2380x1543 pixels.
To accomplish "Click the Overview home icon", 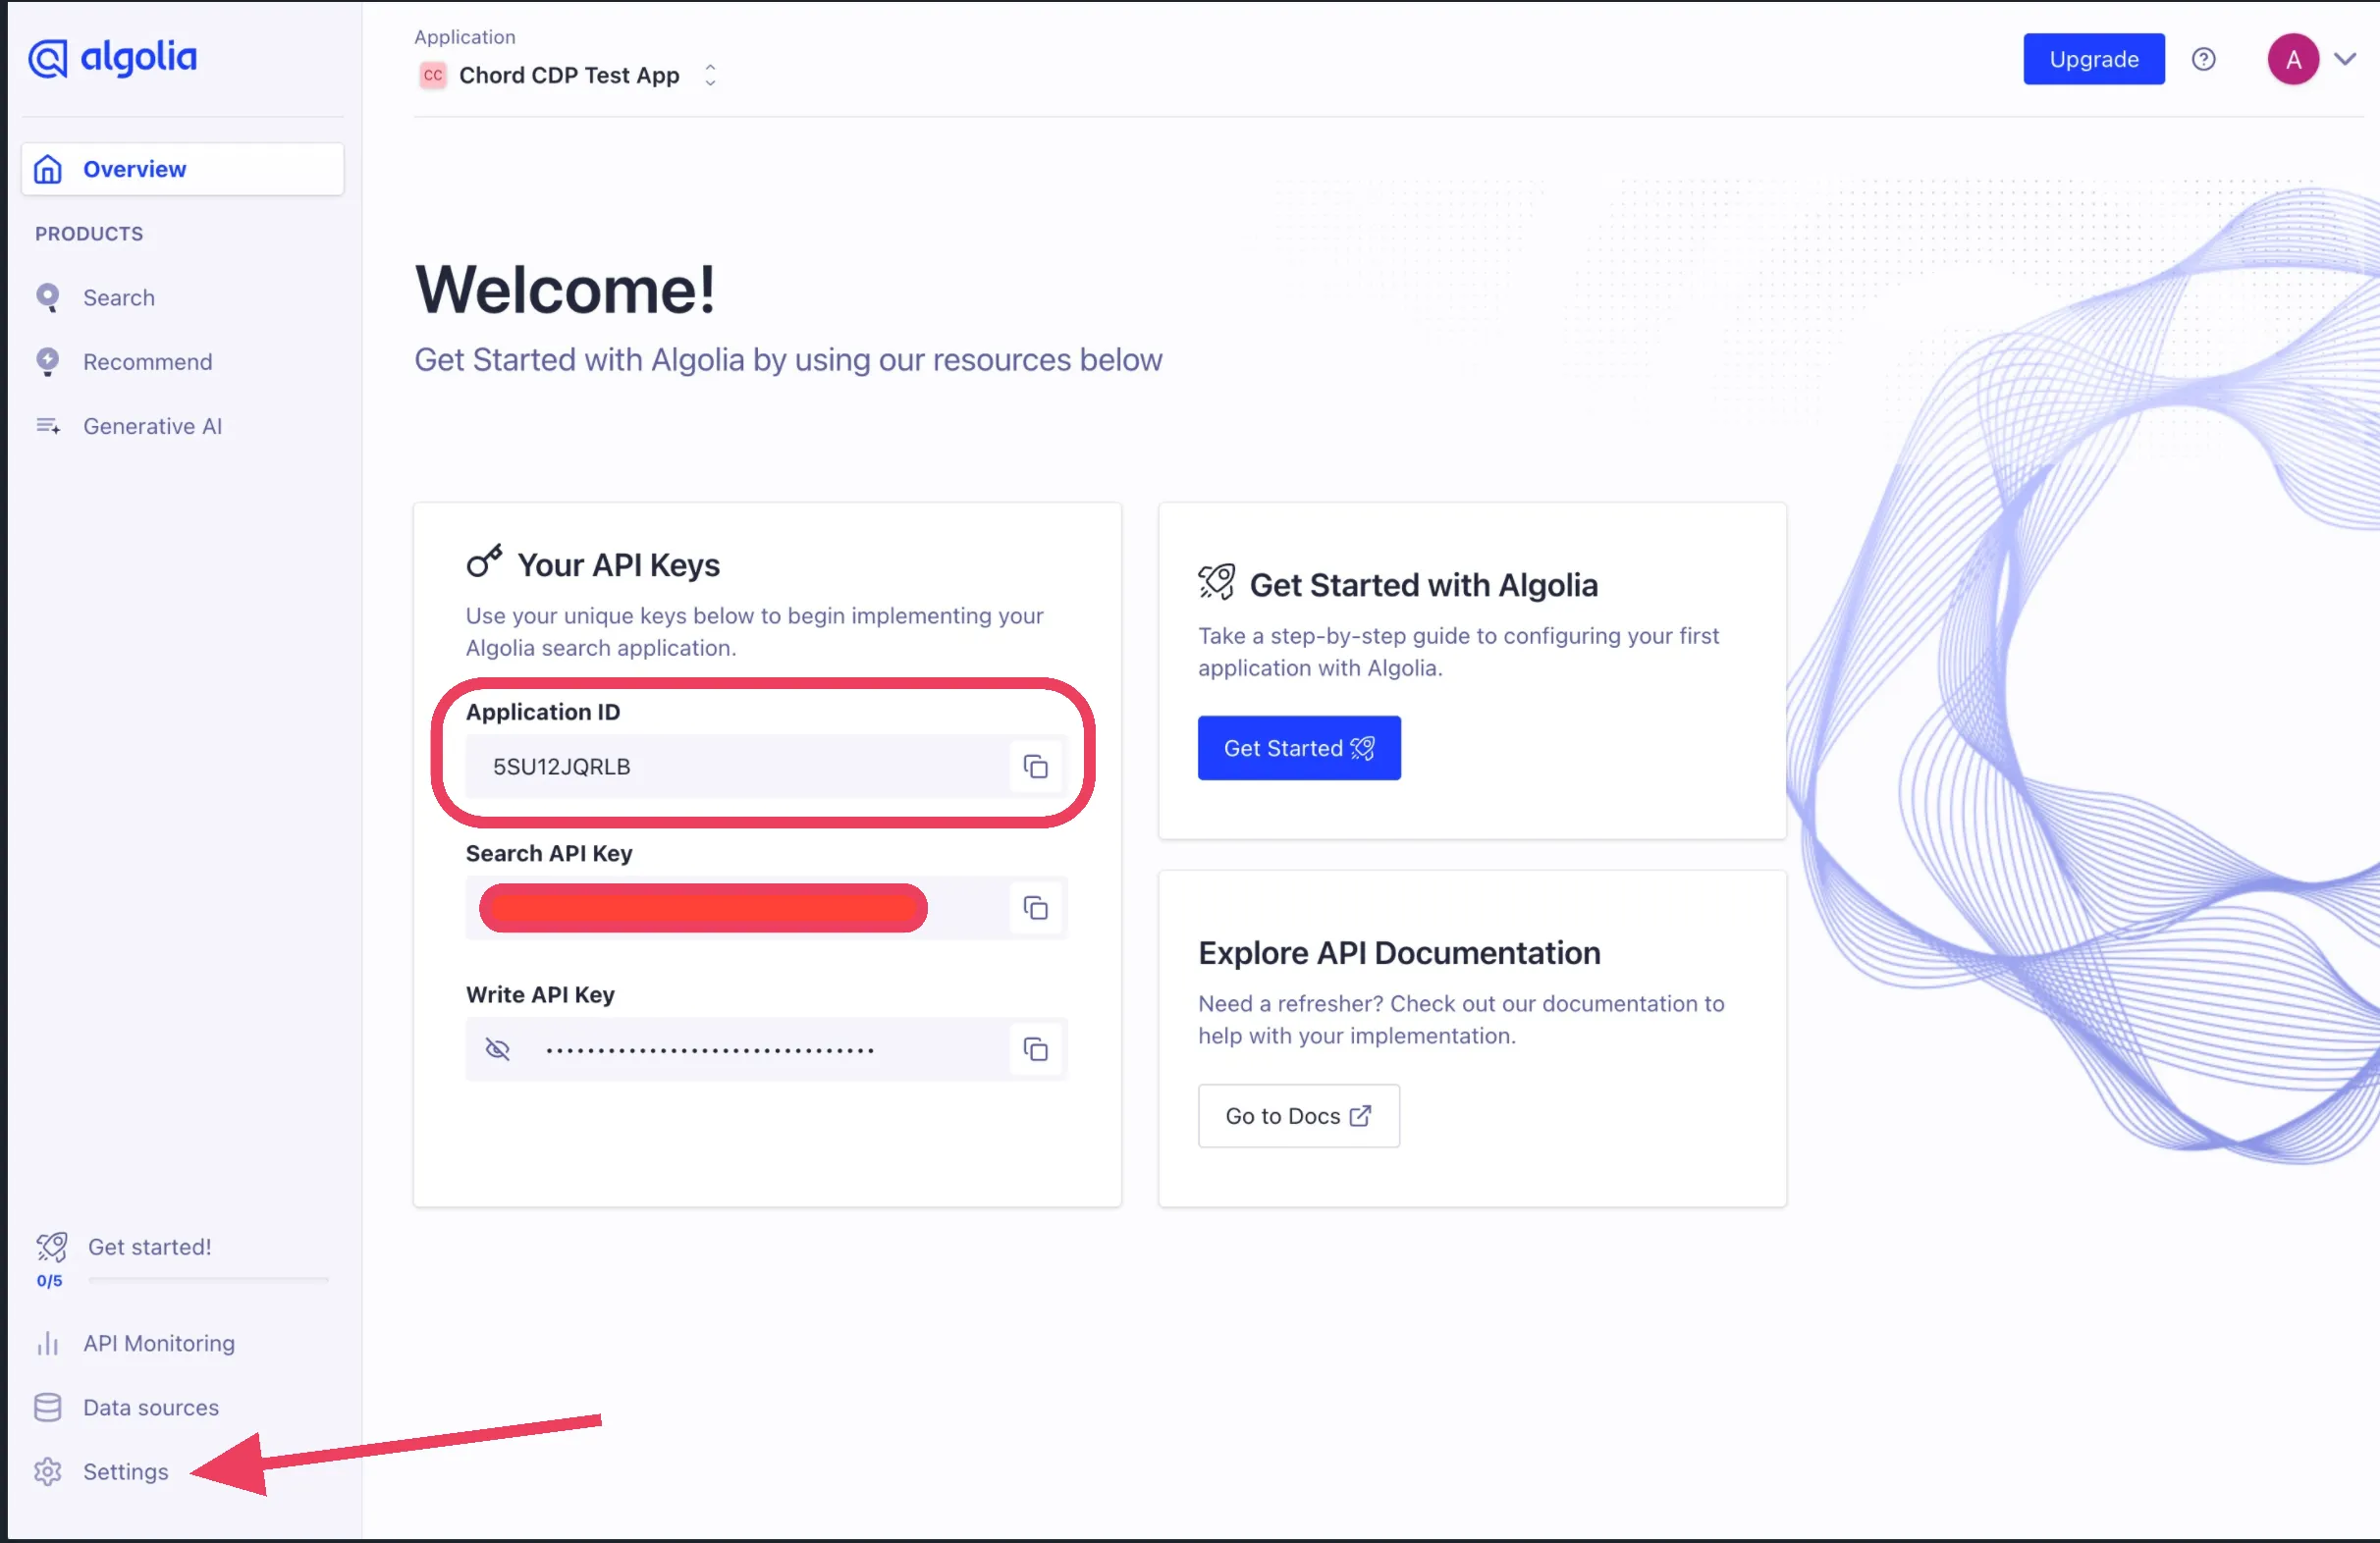I will tap(47, 169).
